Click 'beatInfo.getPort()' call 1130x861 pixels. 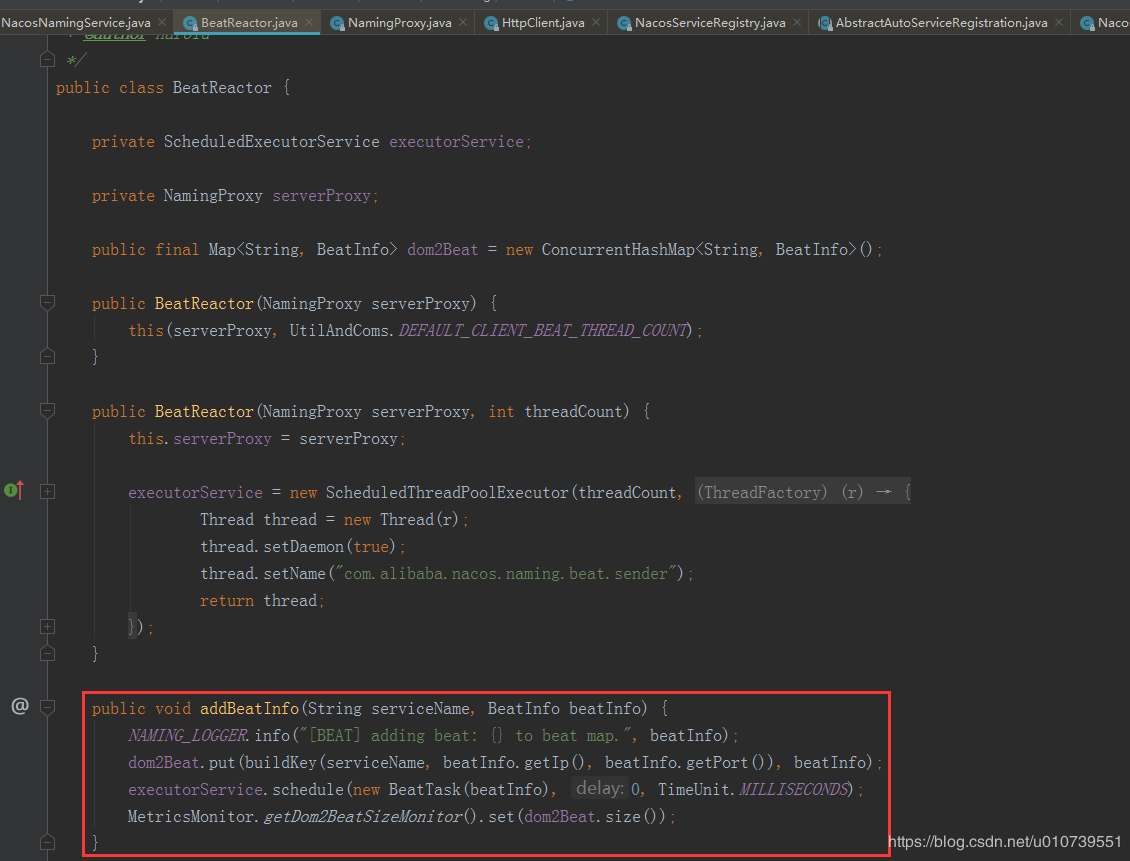point(690,763)
